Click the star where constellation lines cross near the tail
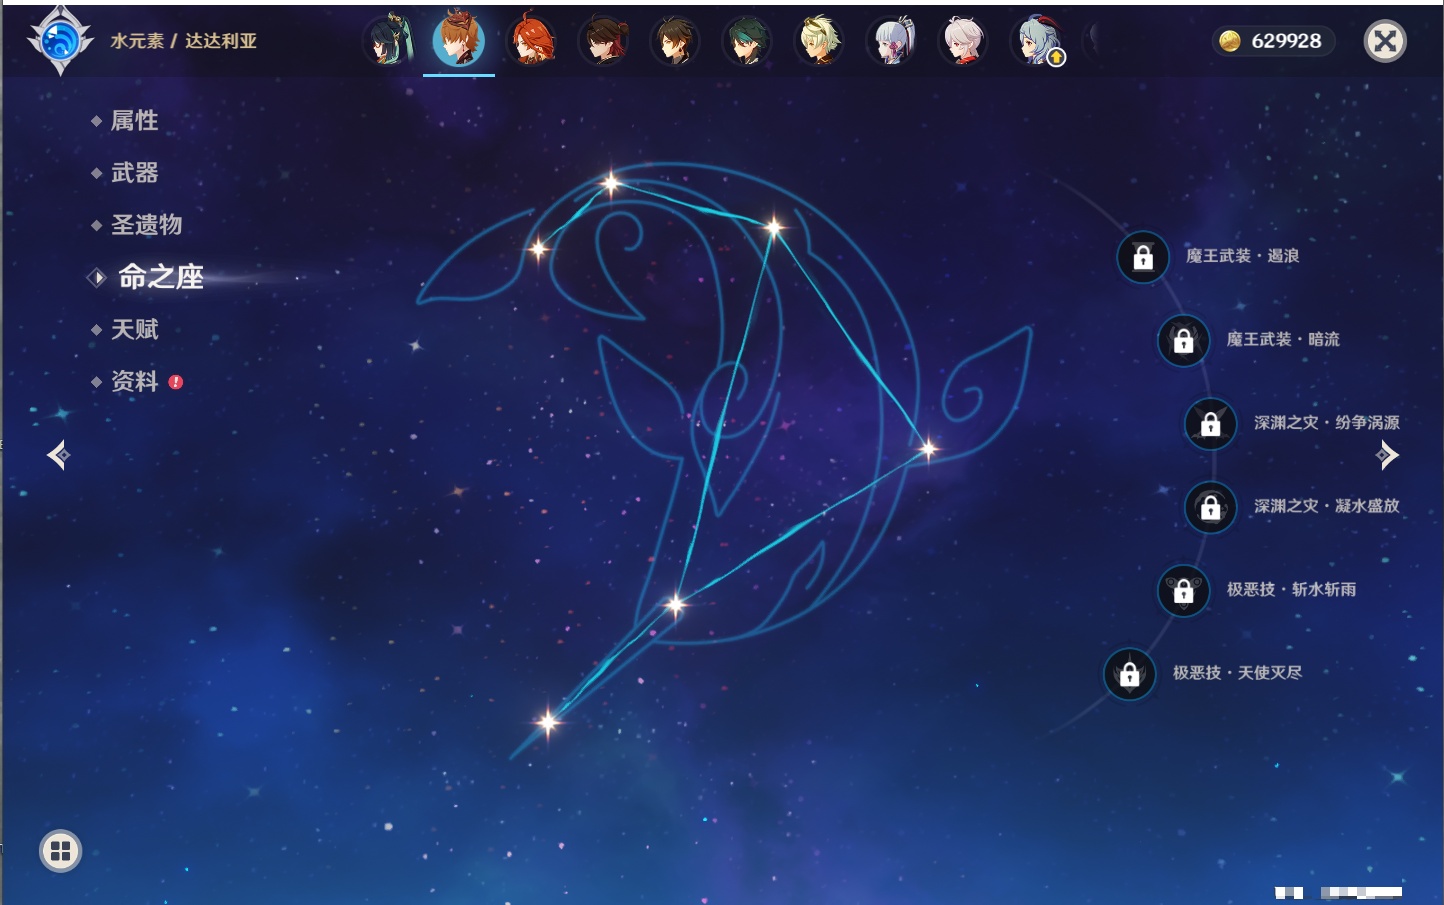This screenshot has width=1444, height=905. point(676,604)
